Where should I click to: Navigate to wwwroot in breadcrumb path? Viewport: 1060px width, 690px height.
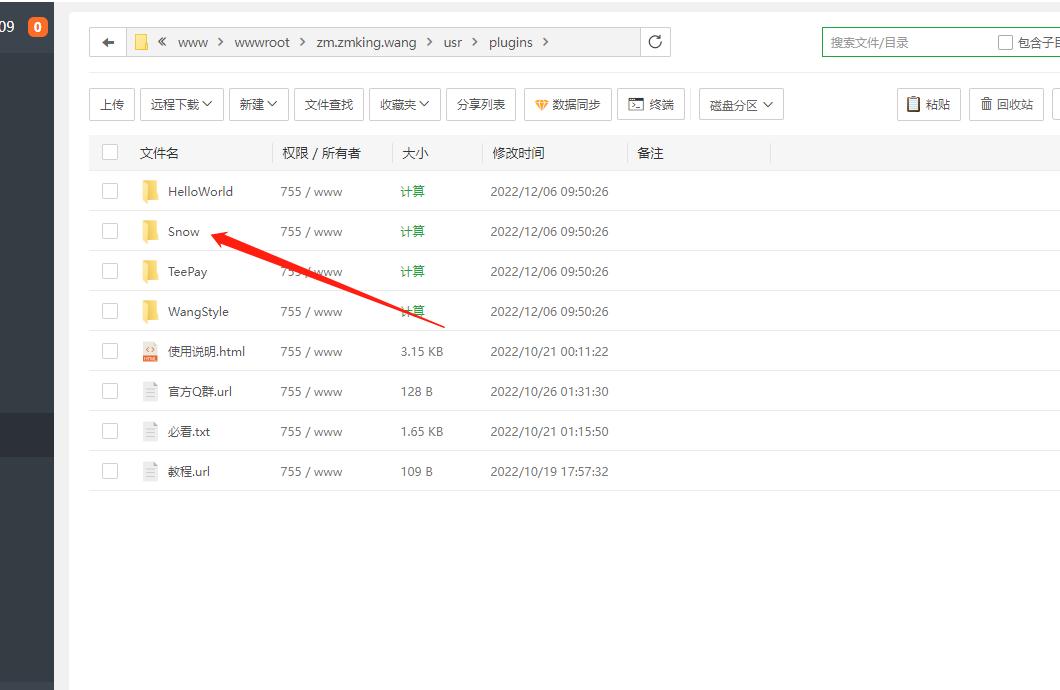tap(262, 42)
